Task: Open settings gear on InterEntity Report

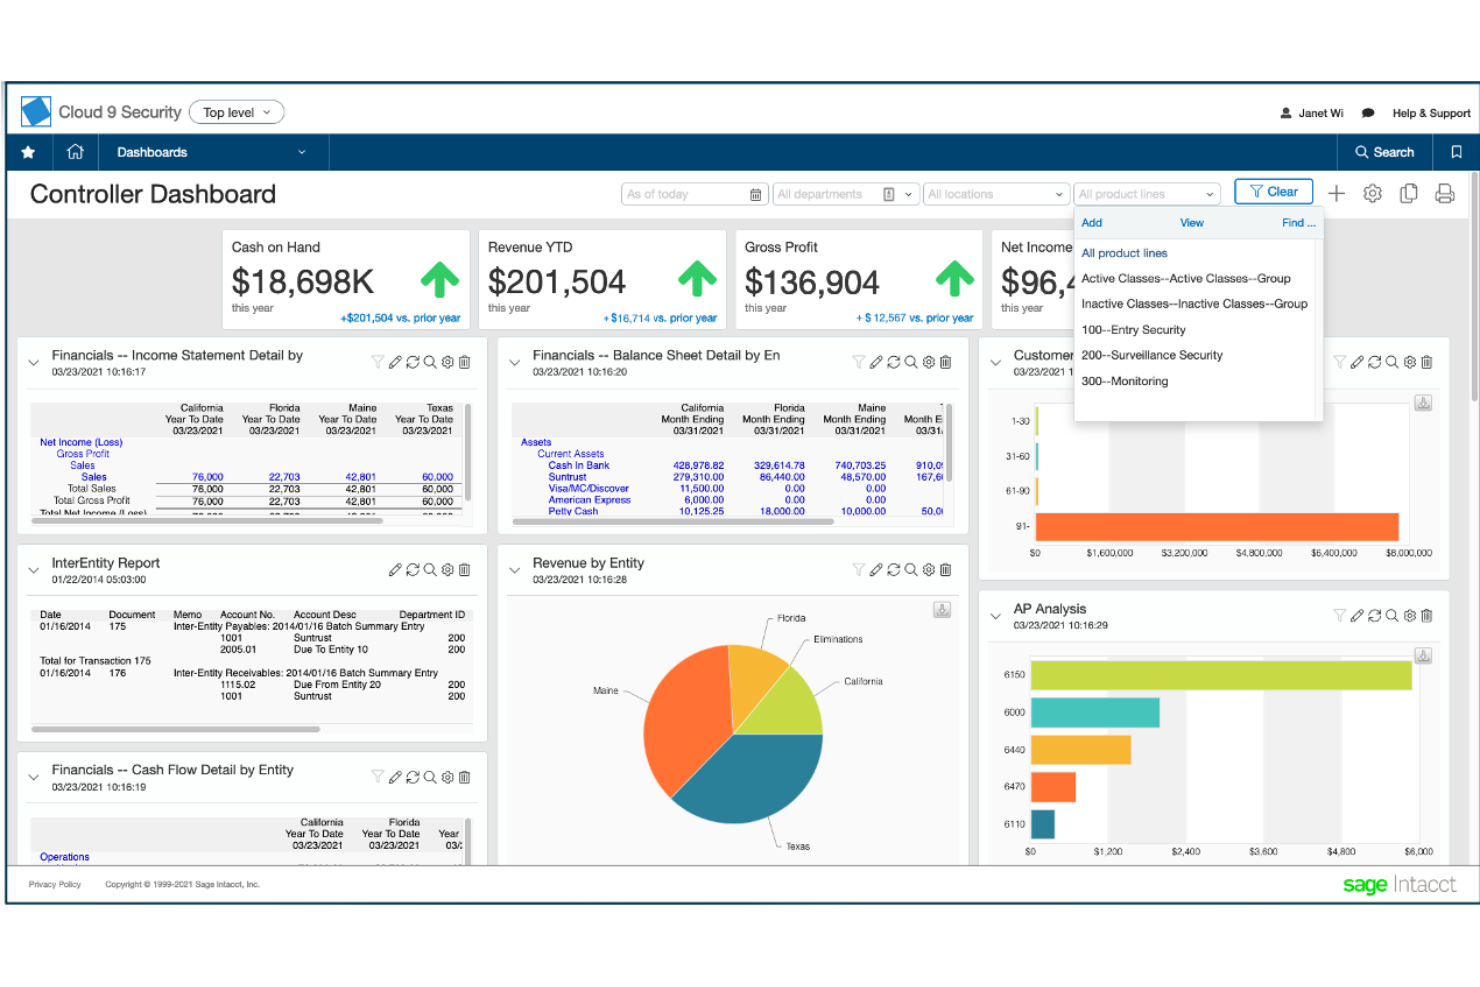Action: click(447, 569)
